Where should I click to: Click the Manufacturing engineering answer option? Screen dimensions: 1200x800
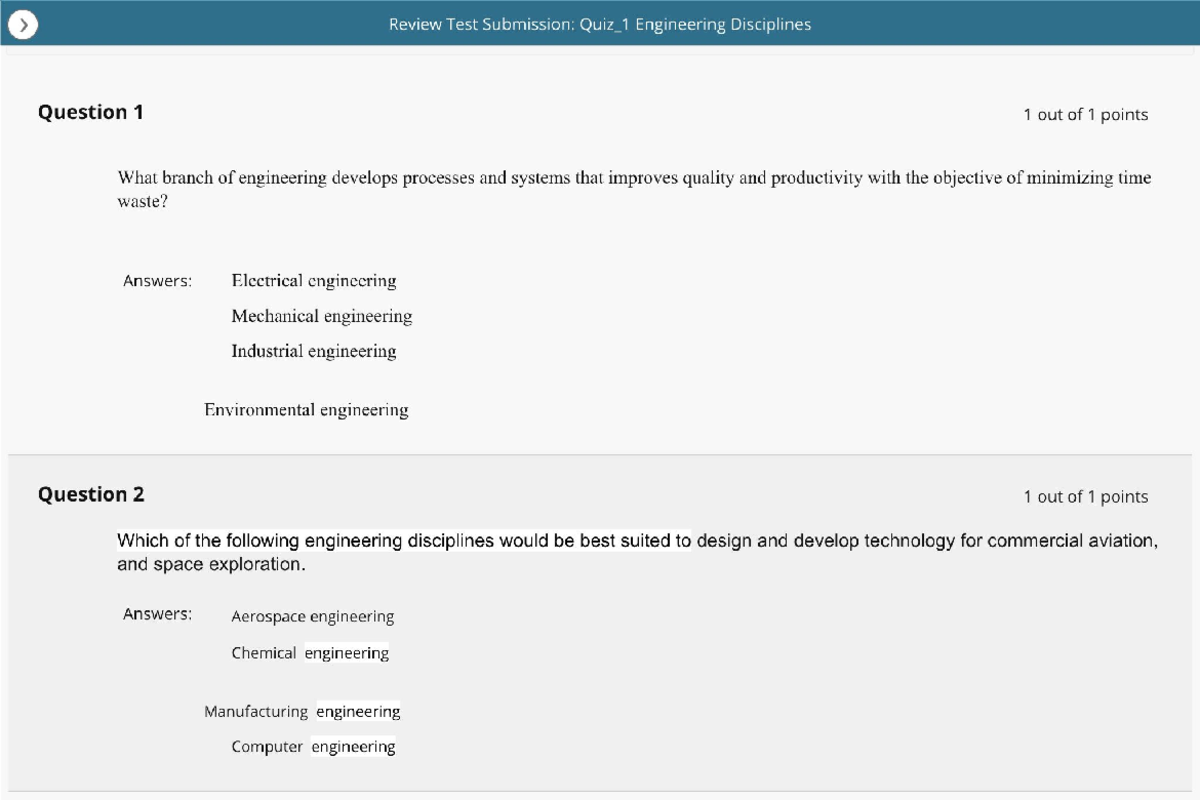coord(302,711)
